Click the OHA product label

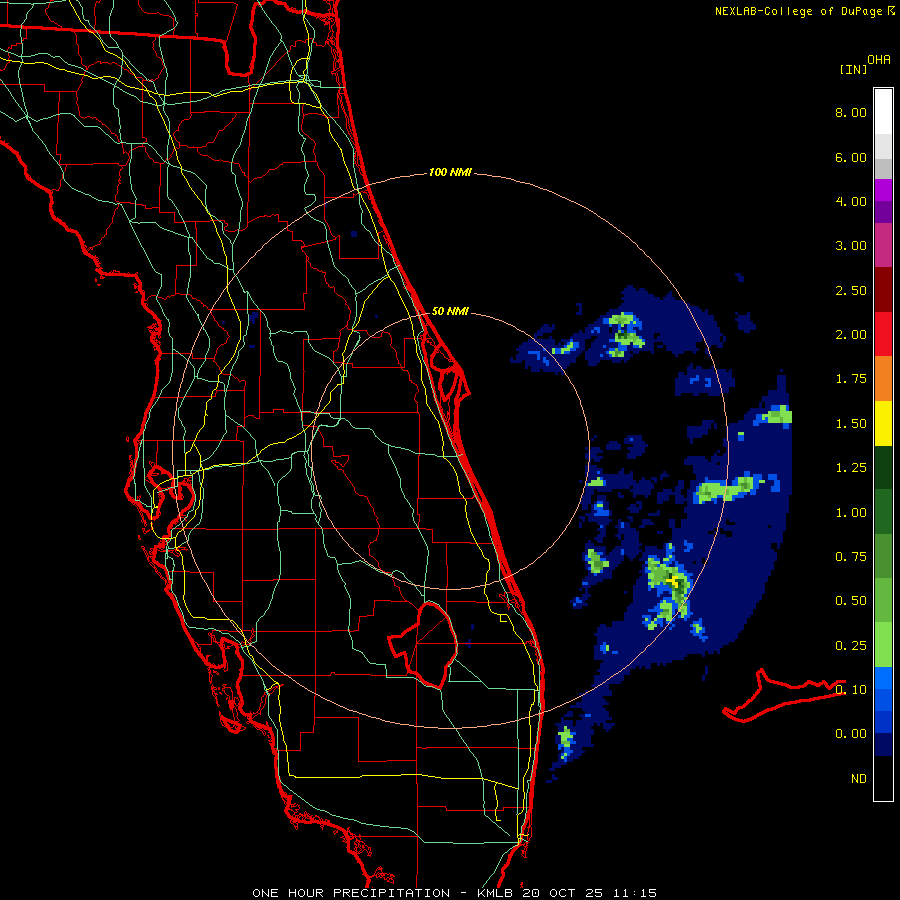coord(879,60)
